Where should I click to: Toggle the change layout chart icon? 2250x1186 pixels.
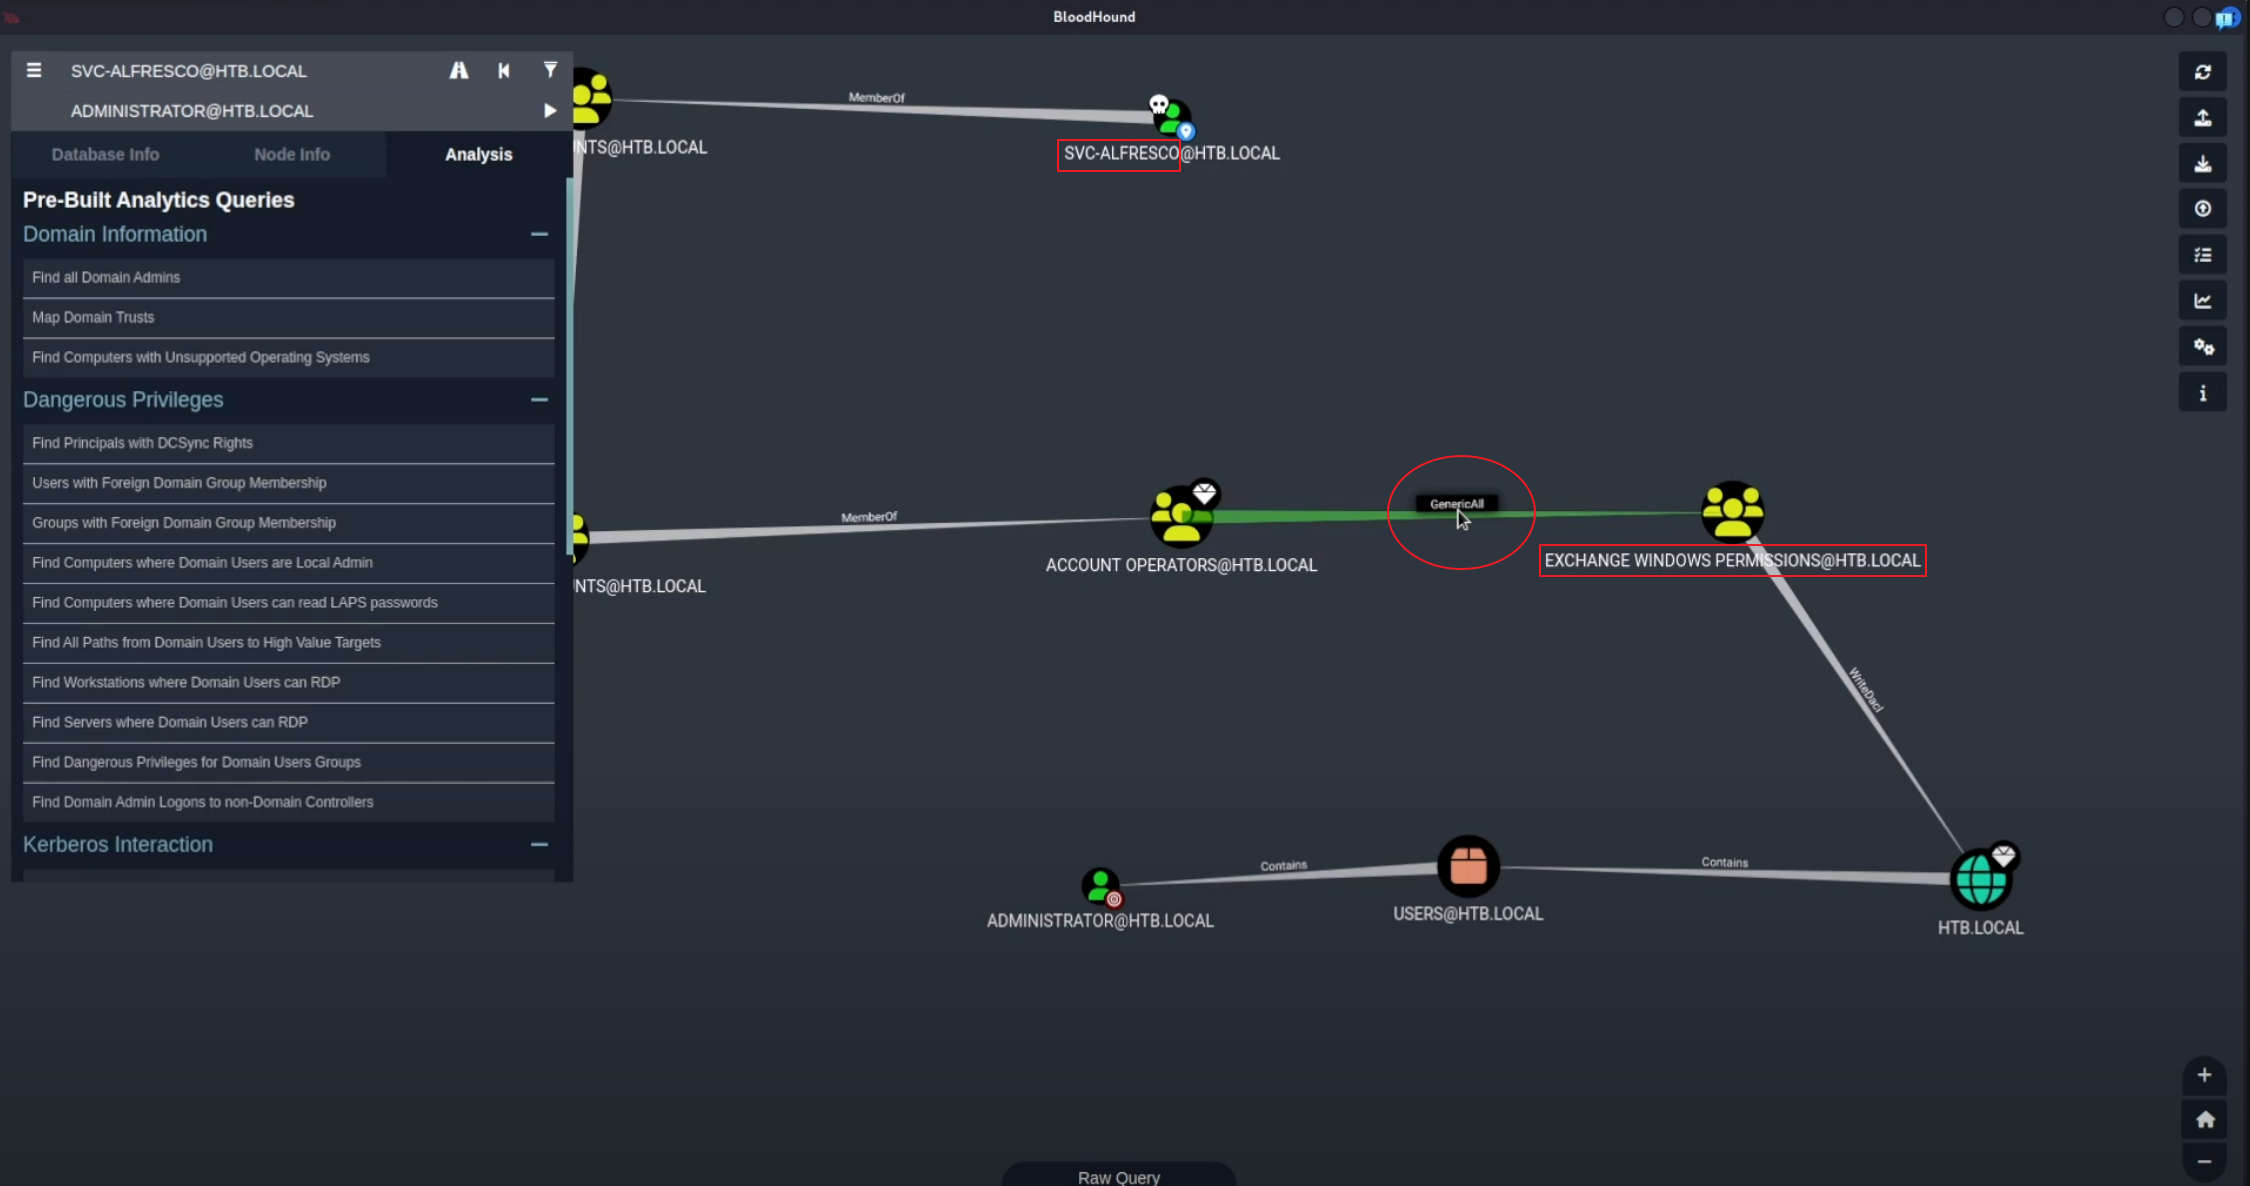2202,301
